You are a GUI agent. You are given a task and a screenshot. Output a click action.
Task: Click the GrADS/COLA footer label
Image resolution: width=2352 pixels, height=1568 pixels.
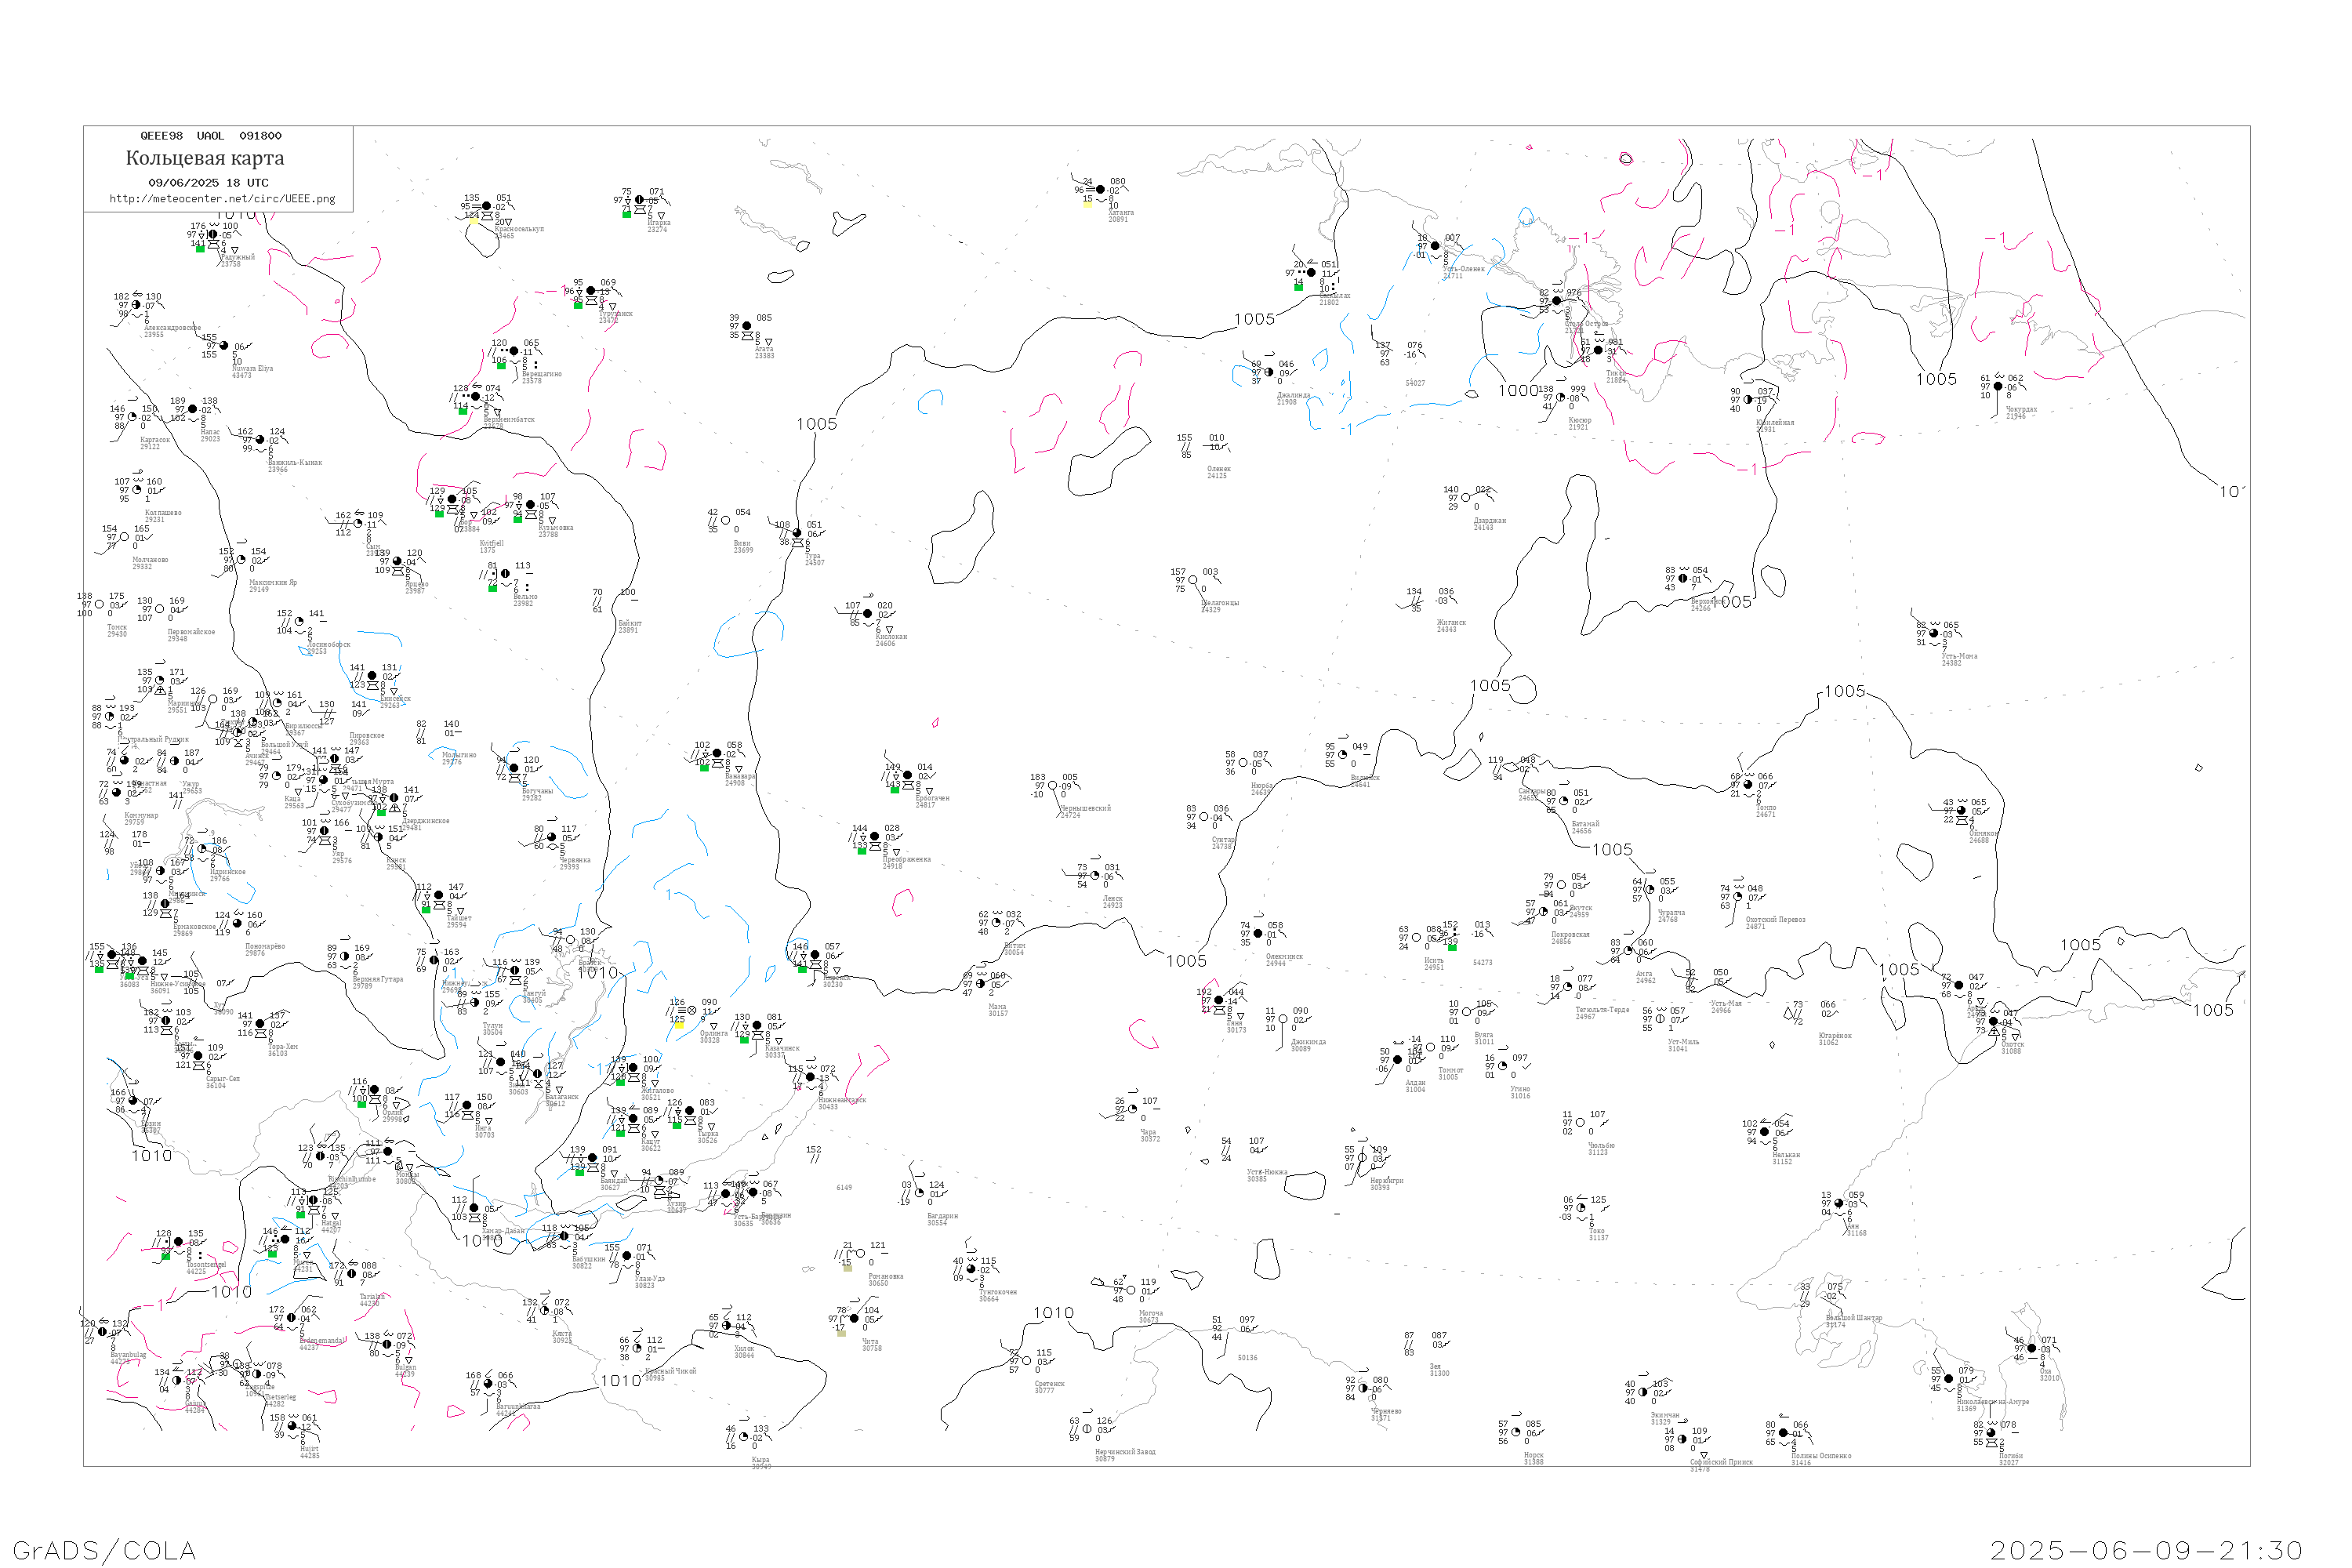(x=104, y=1550)
